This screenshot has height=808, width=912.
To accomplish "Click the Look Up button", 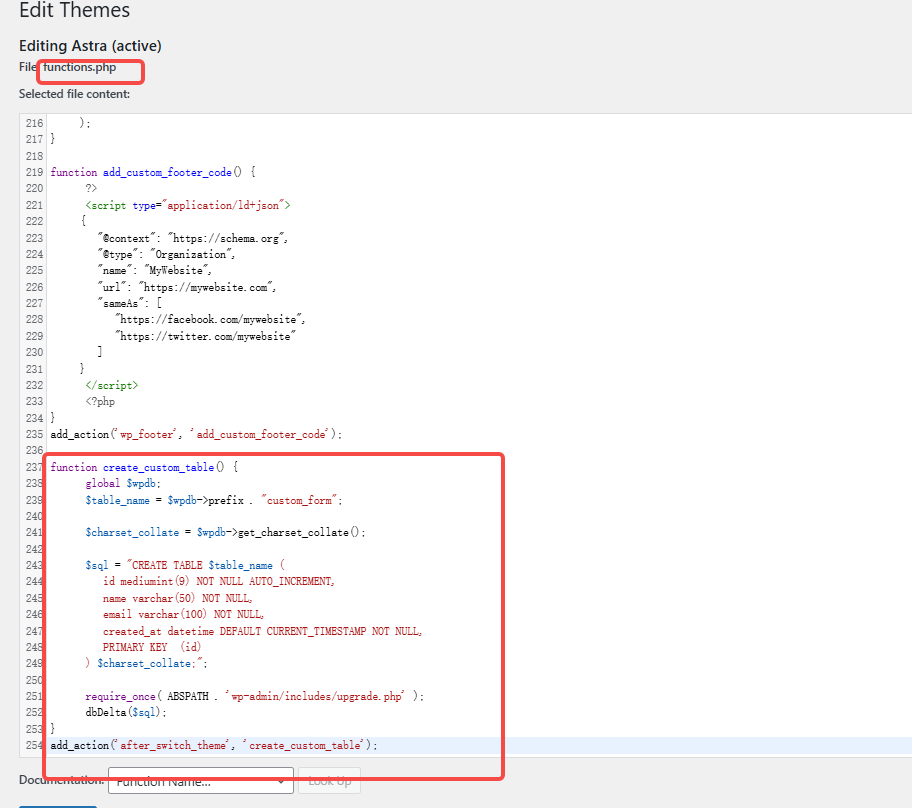I will (329, 781).
